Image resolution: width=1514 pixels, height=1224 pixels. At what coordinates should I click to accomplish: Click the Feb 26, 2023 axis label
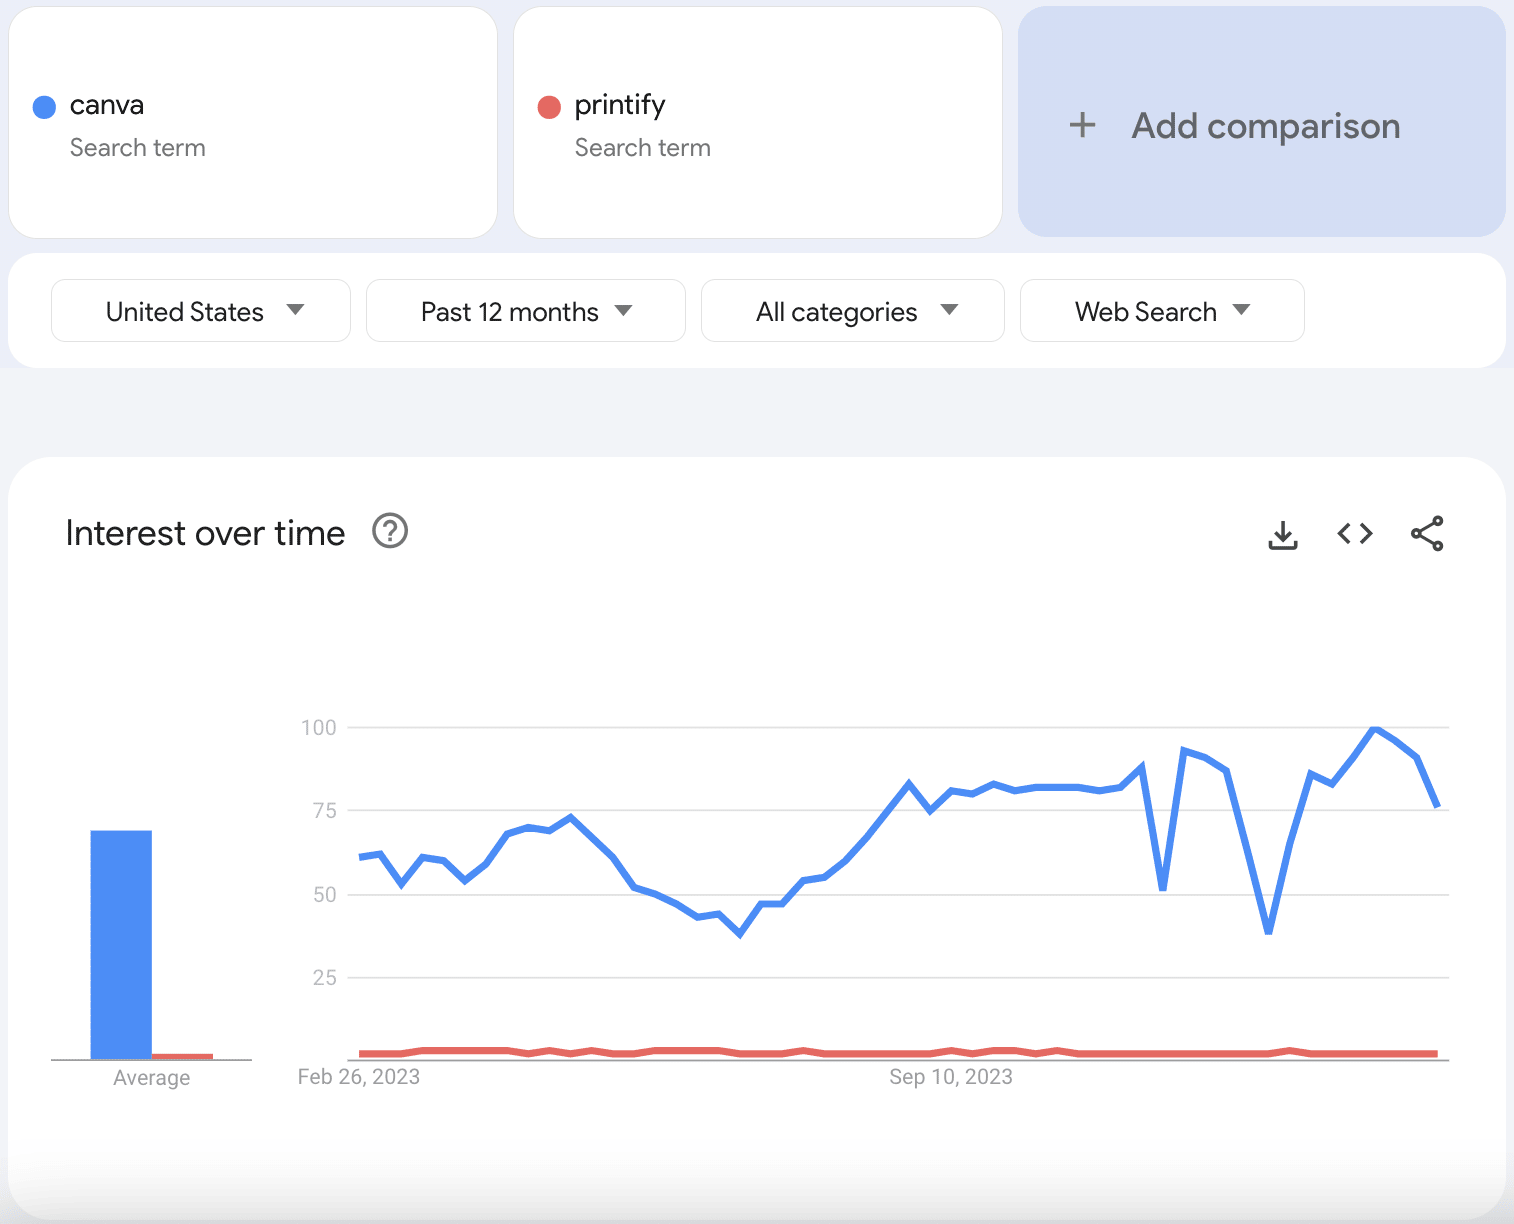click(359, 1077)
